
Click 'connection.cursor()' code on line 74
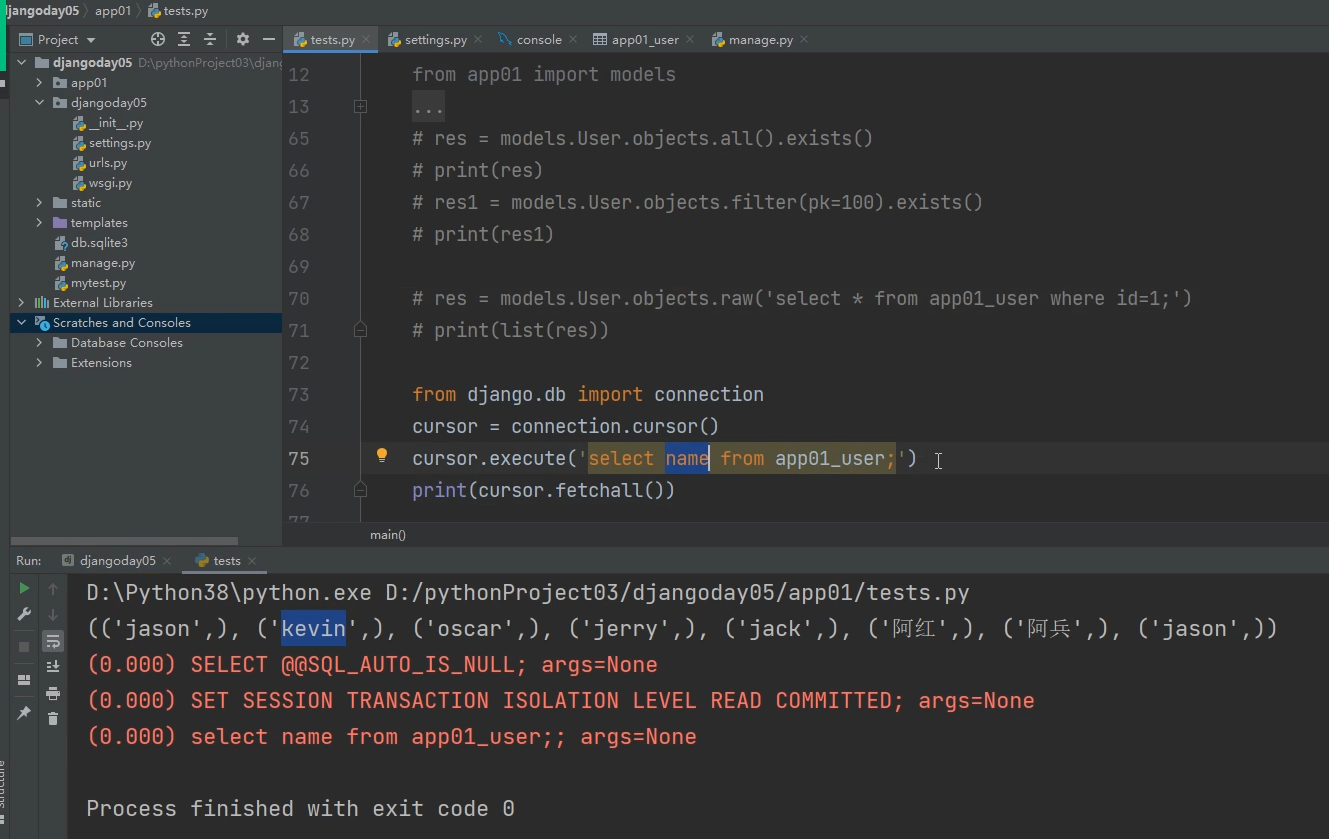[x=615, y=426]
